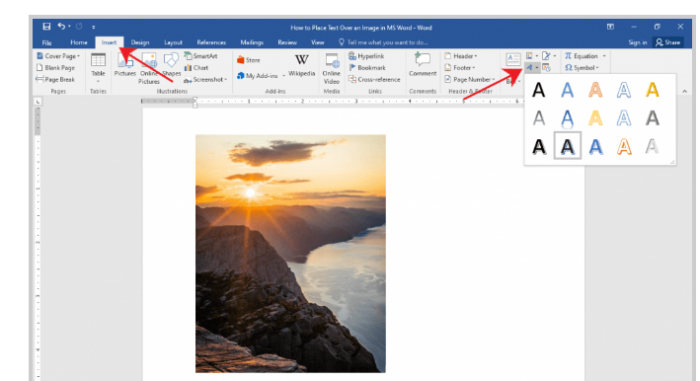Click the WordArt button in ribbon
This screenshot has width=700, height=381.
tap(532, 67)
